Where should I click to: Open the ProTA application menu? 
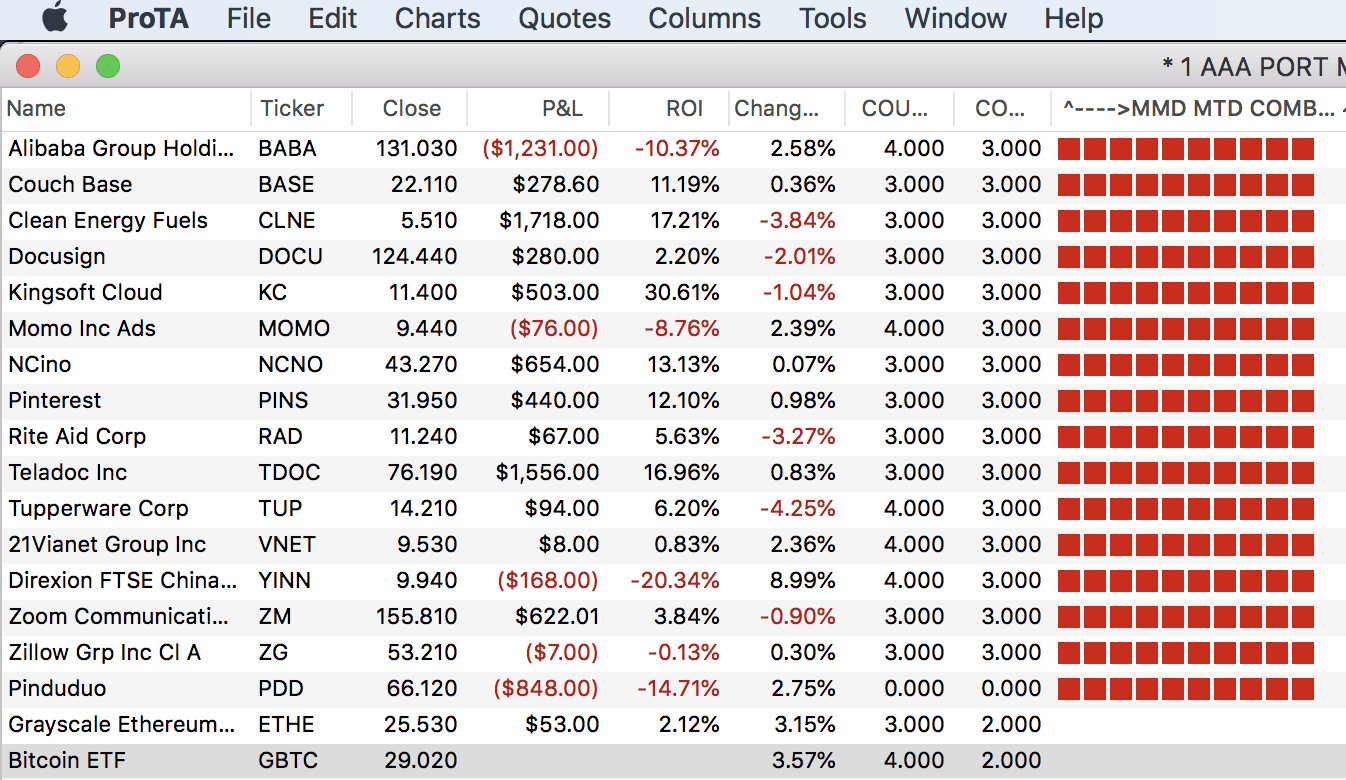[x=148, y=18]
